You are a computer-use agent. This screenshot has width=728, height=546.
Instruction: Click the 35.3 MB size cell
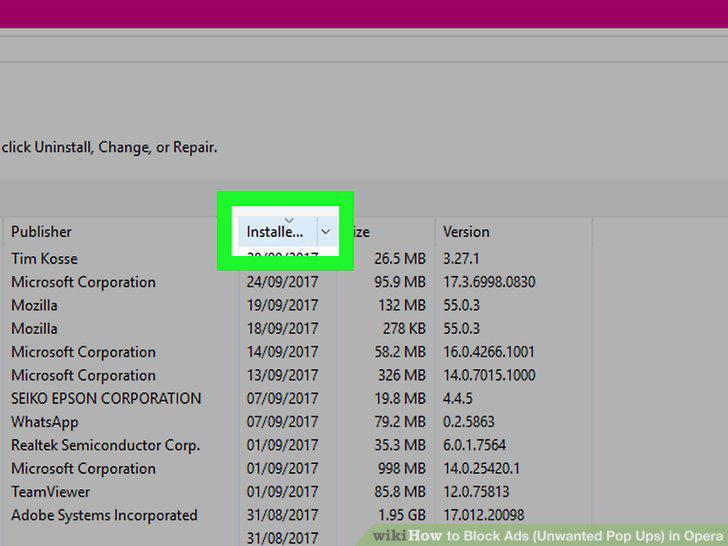point(400,445)
